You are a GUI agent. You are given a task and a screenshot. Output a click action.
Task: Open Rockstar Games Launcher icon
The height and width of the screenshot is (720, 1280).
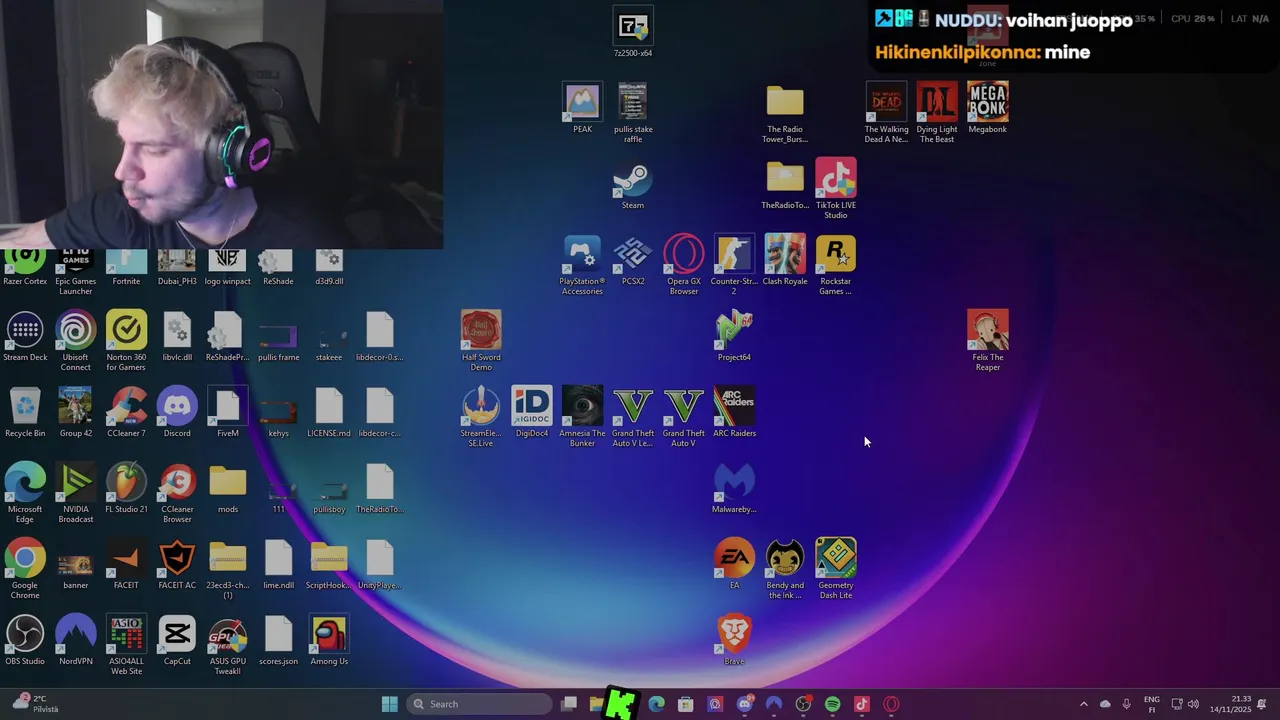(836, 264)
